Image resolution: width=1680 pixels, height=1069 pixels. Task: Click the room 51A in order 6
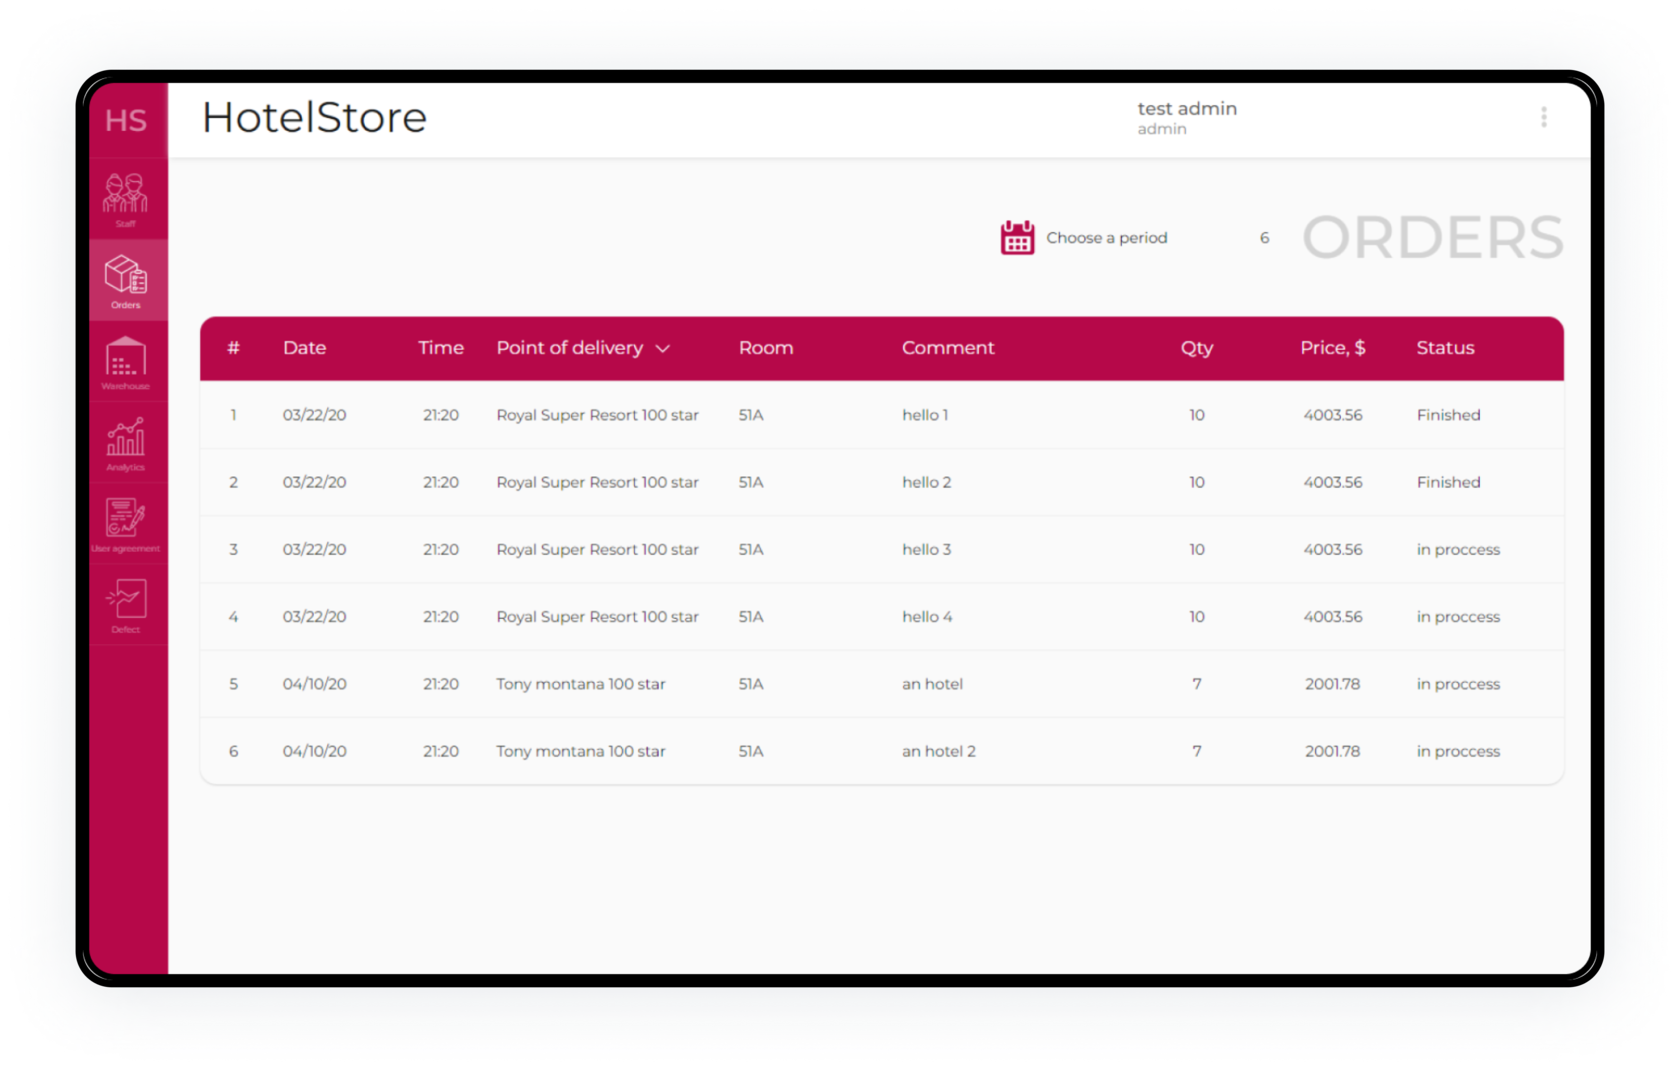point(751,751)
